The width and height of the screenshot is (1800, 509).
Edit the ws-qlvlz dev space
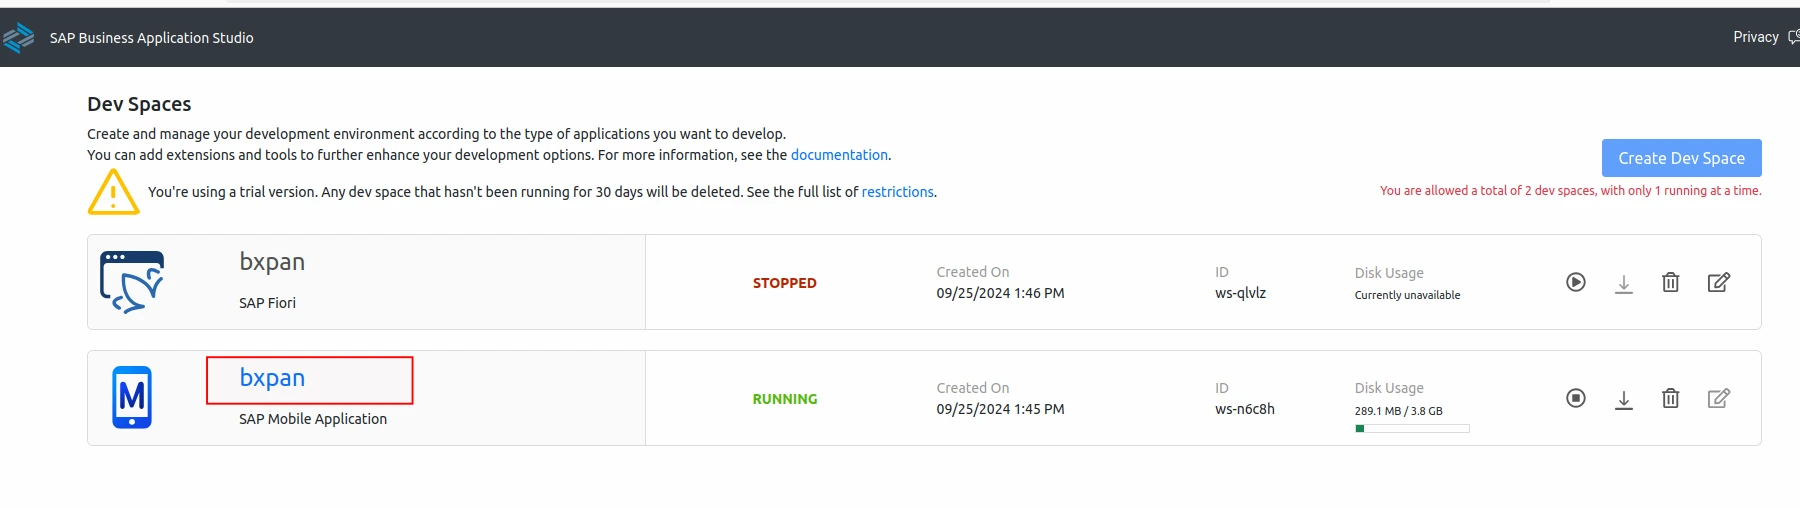coord(1718,282)
